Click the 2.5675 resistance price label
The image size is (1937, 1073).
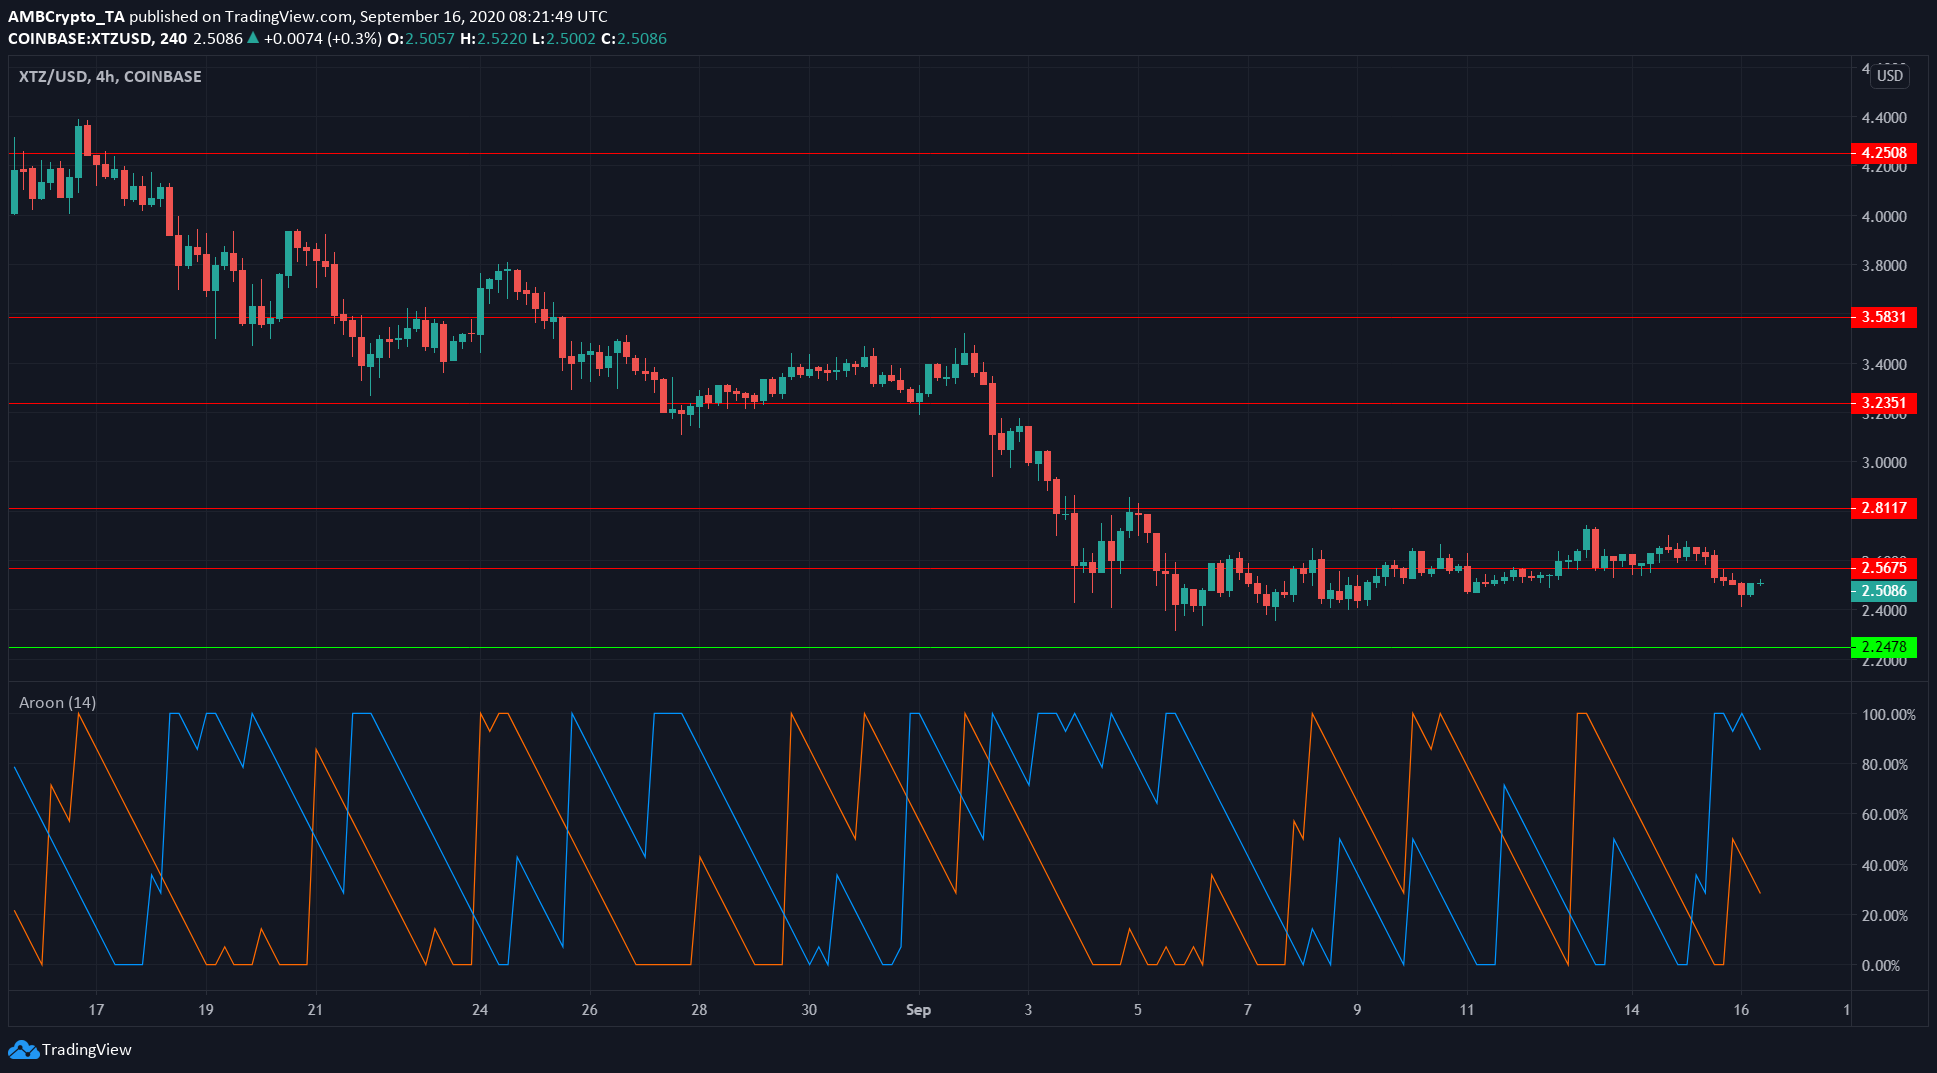[x=1883, y=568]
